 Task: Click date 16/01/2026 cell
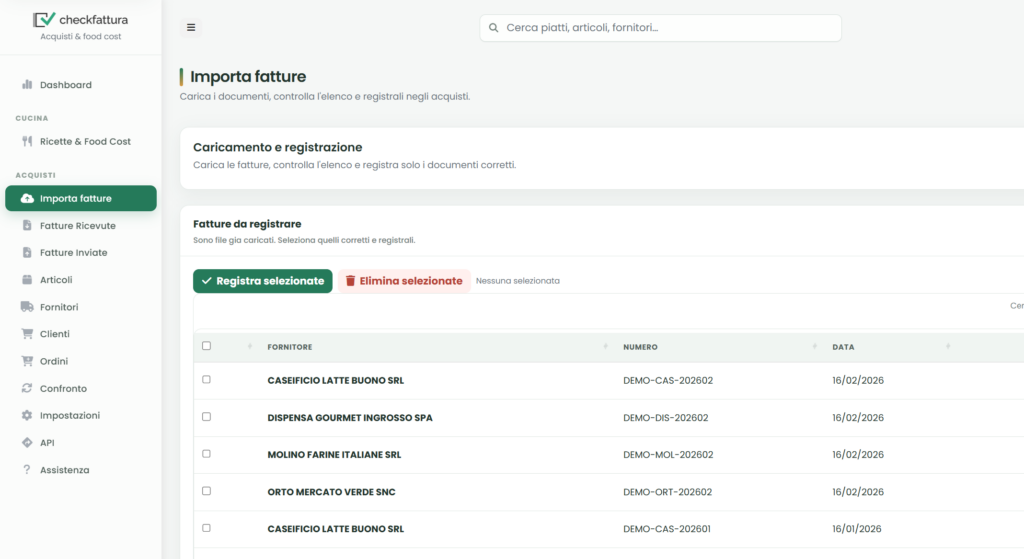click(x=857, y=530)
